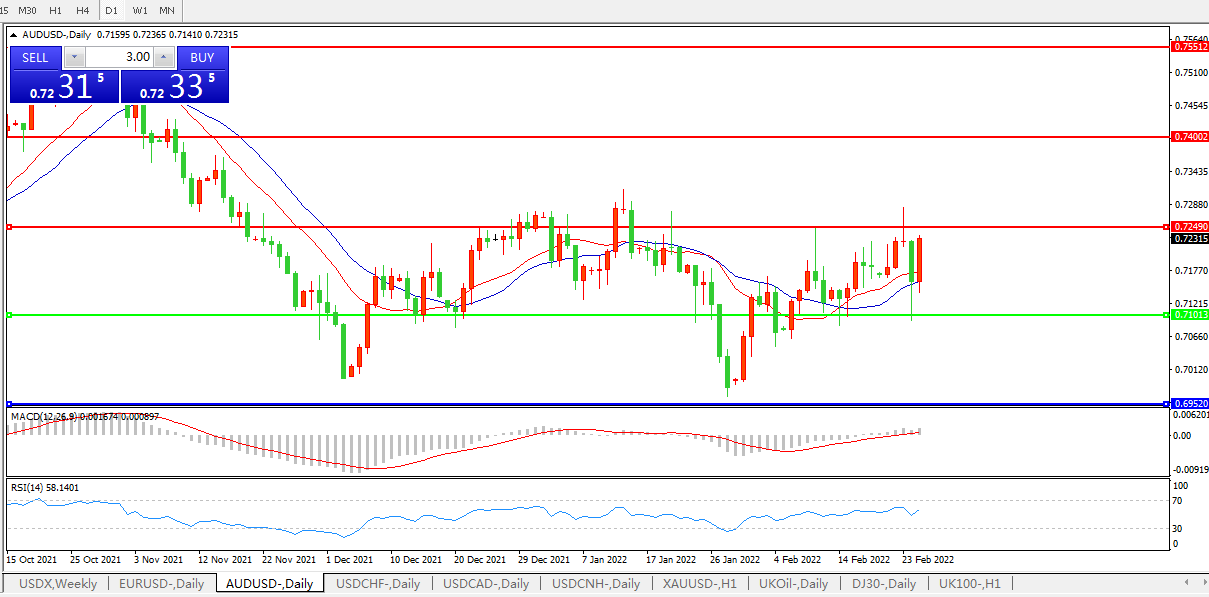Decrease lot volume with down arrow
The width and height of the screenshot is (1209, 597).
coord(73,57)
